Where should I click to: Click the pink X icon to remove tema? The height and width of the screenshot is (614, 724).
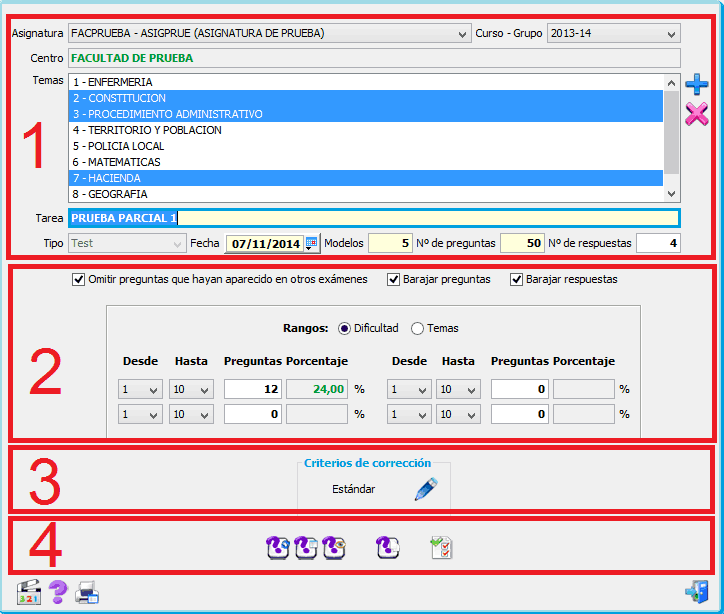click(697, 114)
